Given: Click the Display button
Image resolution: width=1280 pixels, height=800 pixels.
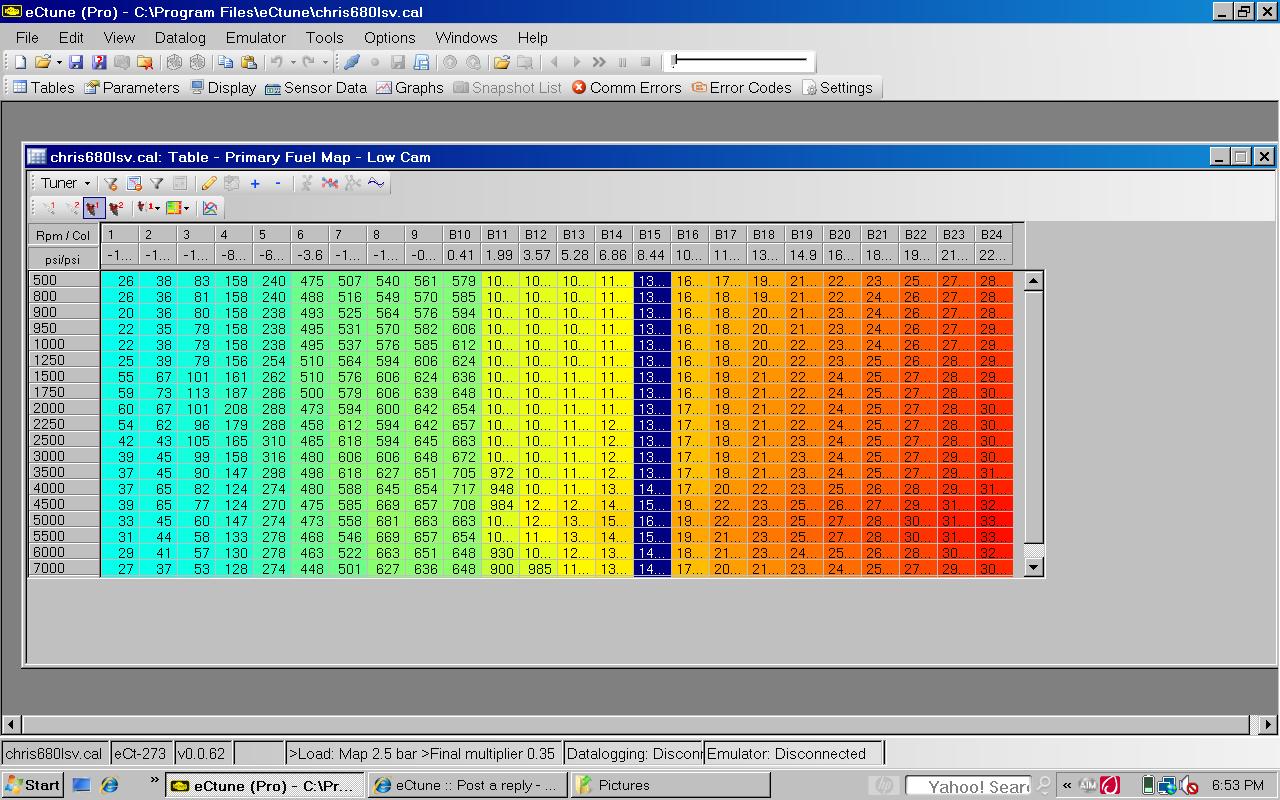Looking at the screenshot, I should coord(223,87).
